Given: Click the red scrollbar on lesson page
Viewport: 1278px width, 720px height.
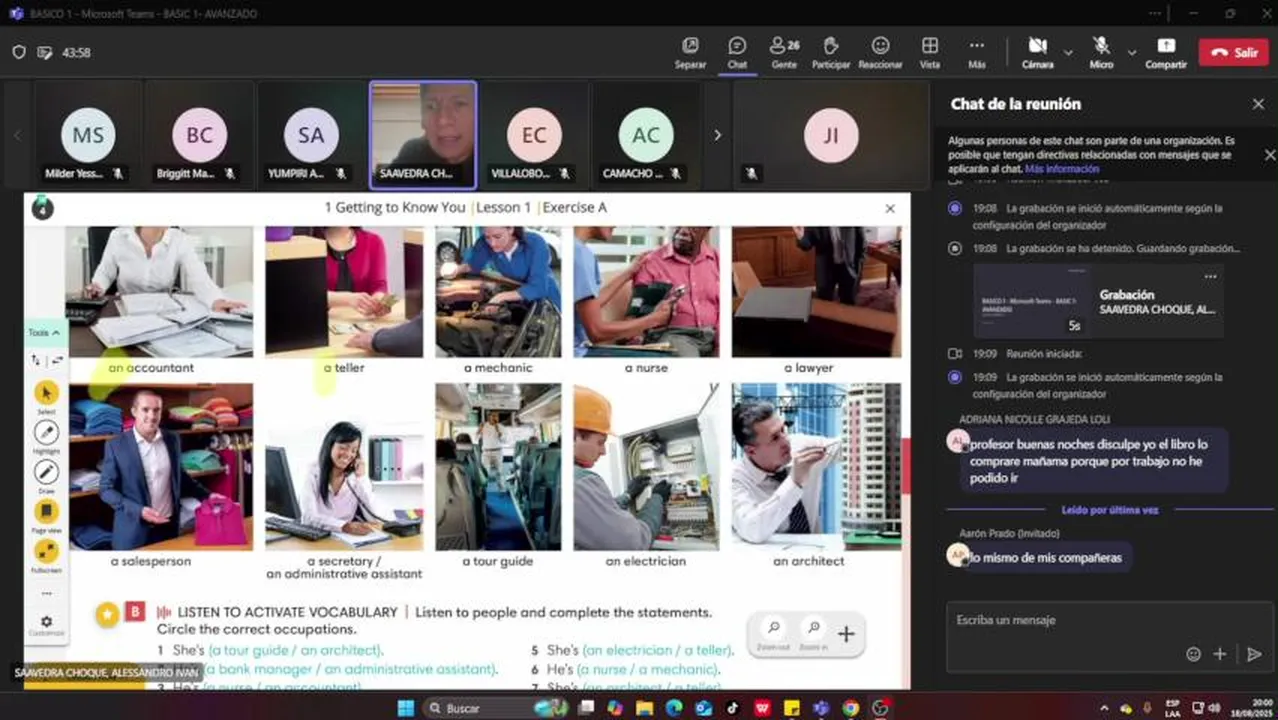Looking at the screenshot, I should pos(906,466).
